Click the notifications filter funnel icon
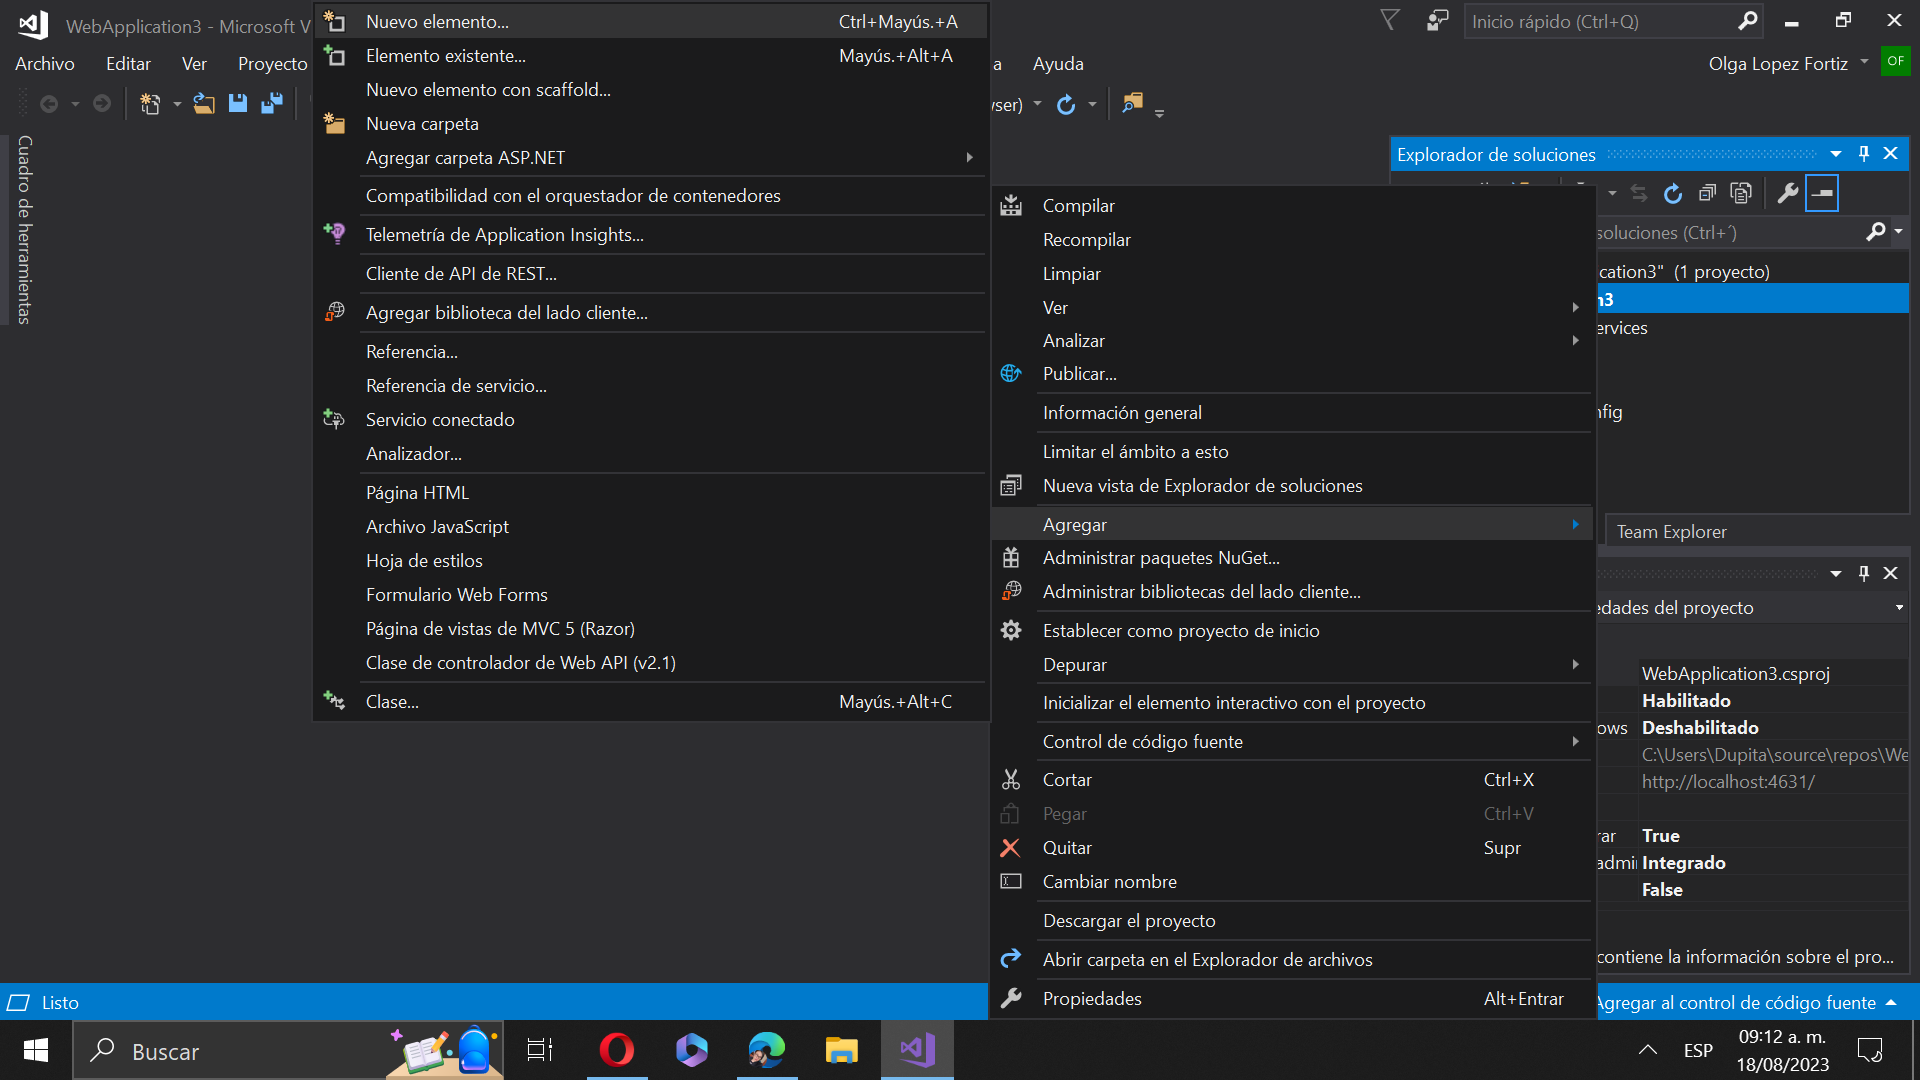Image resolution: width=1920 pixels, height=1080 pixels. tap(1390, 21)
